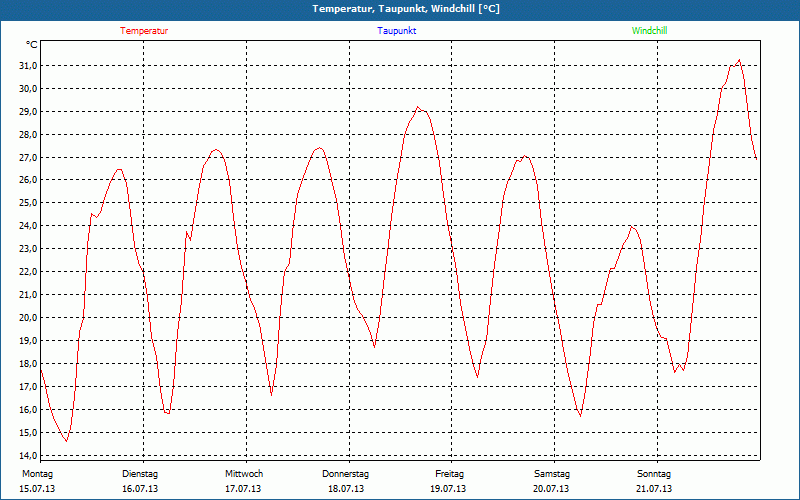800x500 pixels.
Task: Click the Sonntag day label
Action: [654, 474]
